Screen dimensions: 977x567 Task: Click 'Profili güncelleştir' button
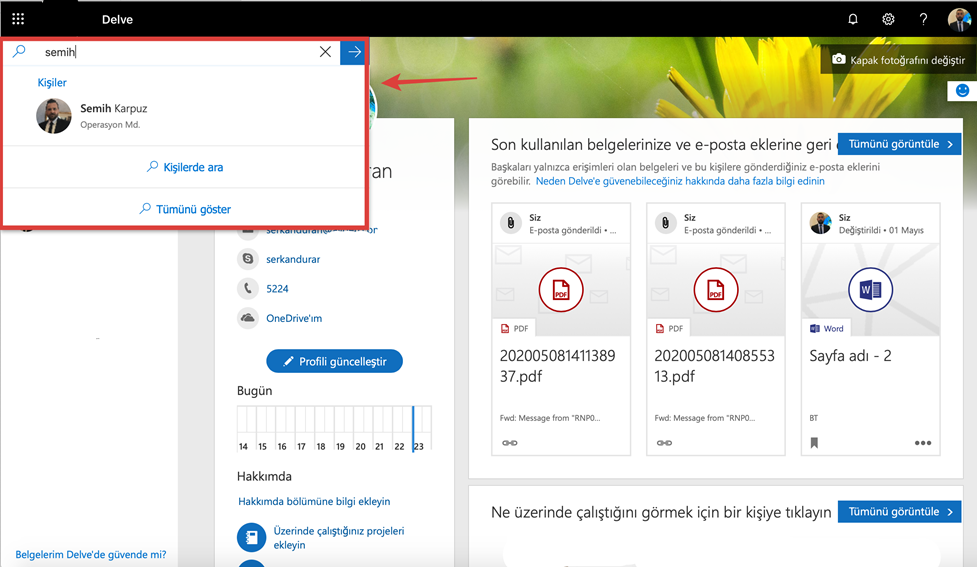pyautogui.click(x=335, y=361)
